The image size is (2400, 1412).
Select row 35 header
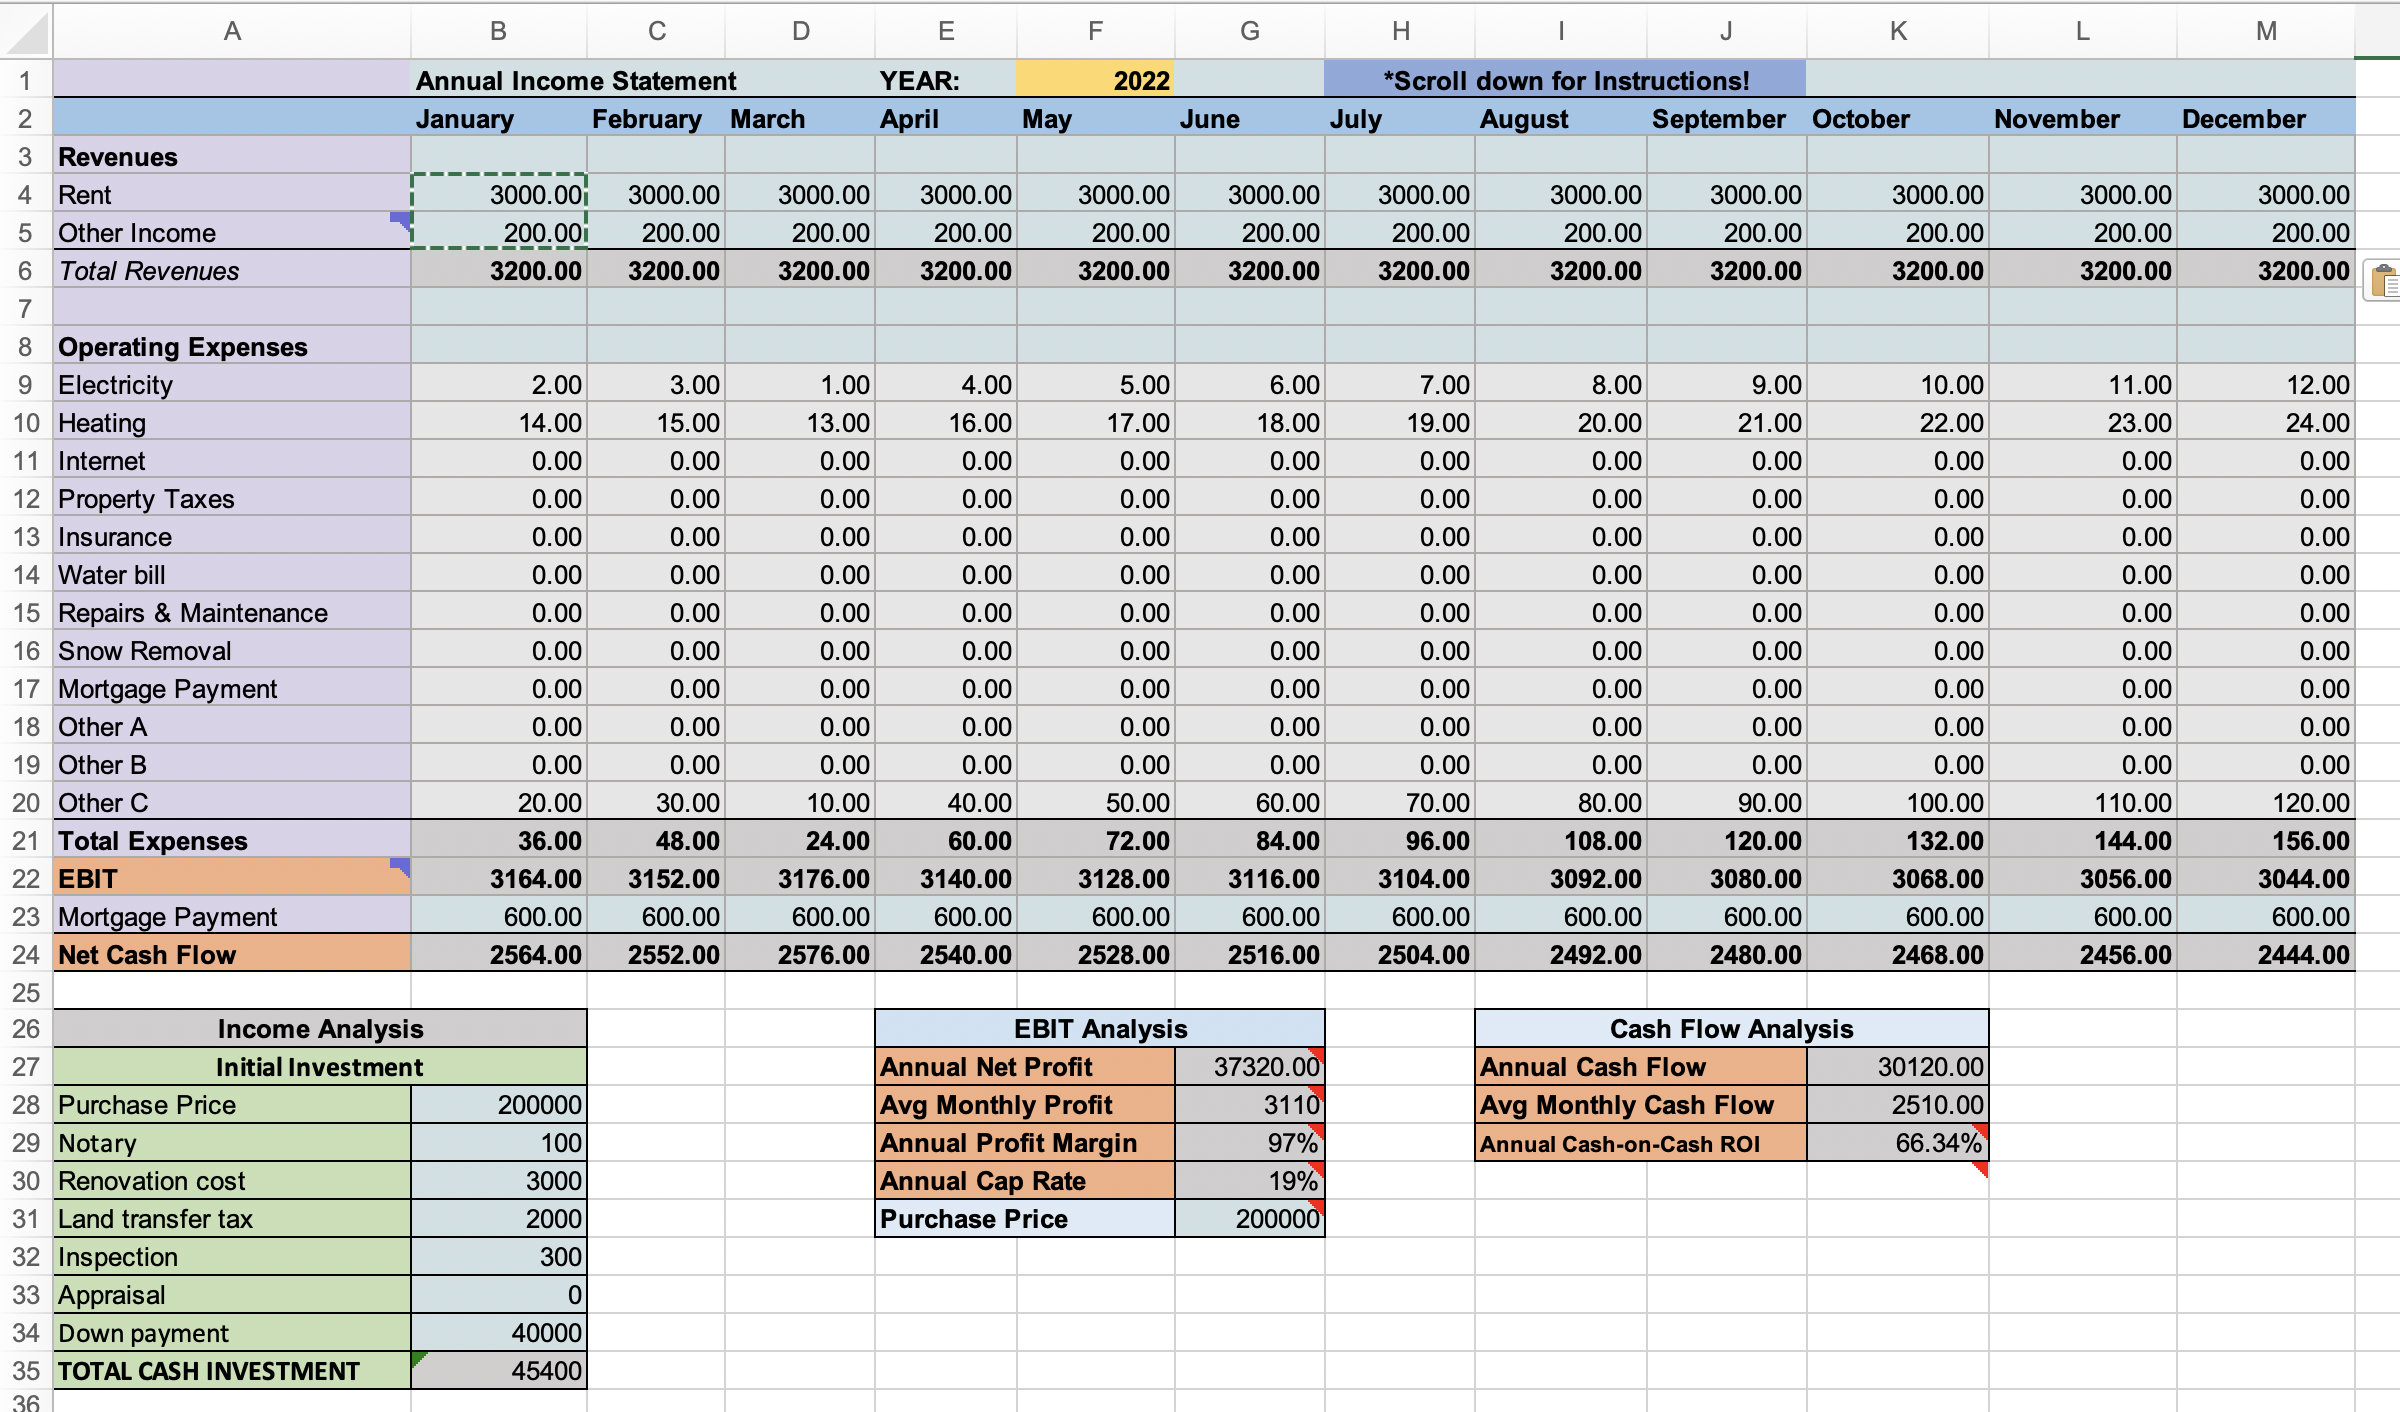pos(26,1371)
